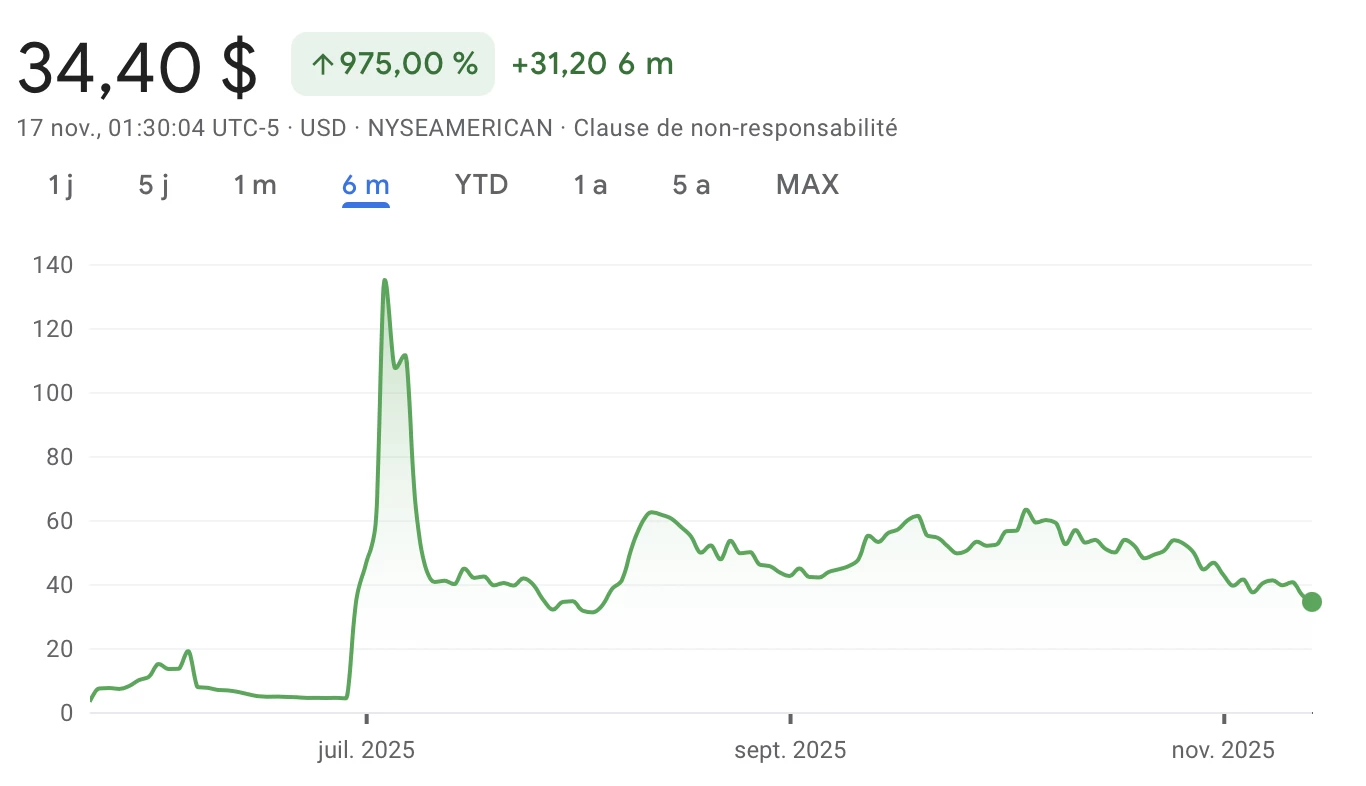Click the sept. 2025 axis label
This screenshot has height=786, width=1366.
(x=789, y=749)
